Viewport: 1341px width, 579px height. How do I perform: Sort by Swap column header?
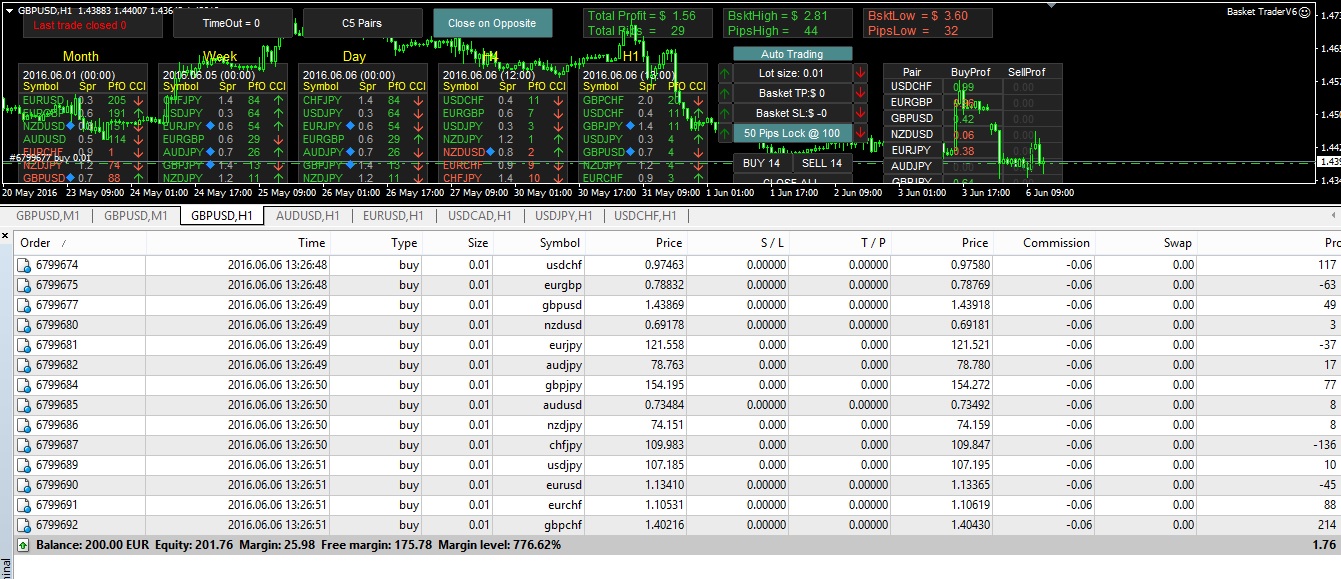tap(1147, 243)
